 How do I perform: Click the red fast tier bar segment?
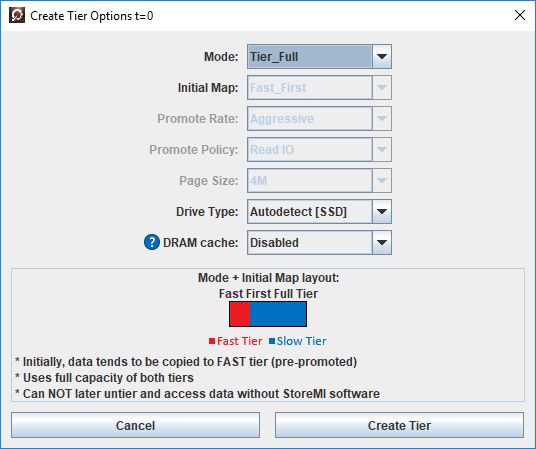tap(240, 314)
